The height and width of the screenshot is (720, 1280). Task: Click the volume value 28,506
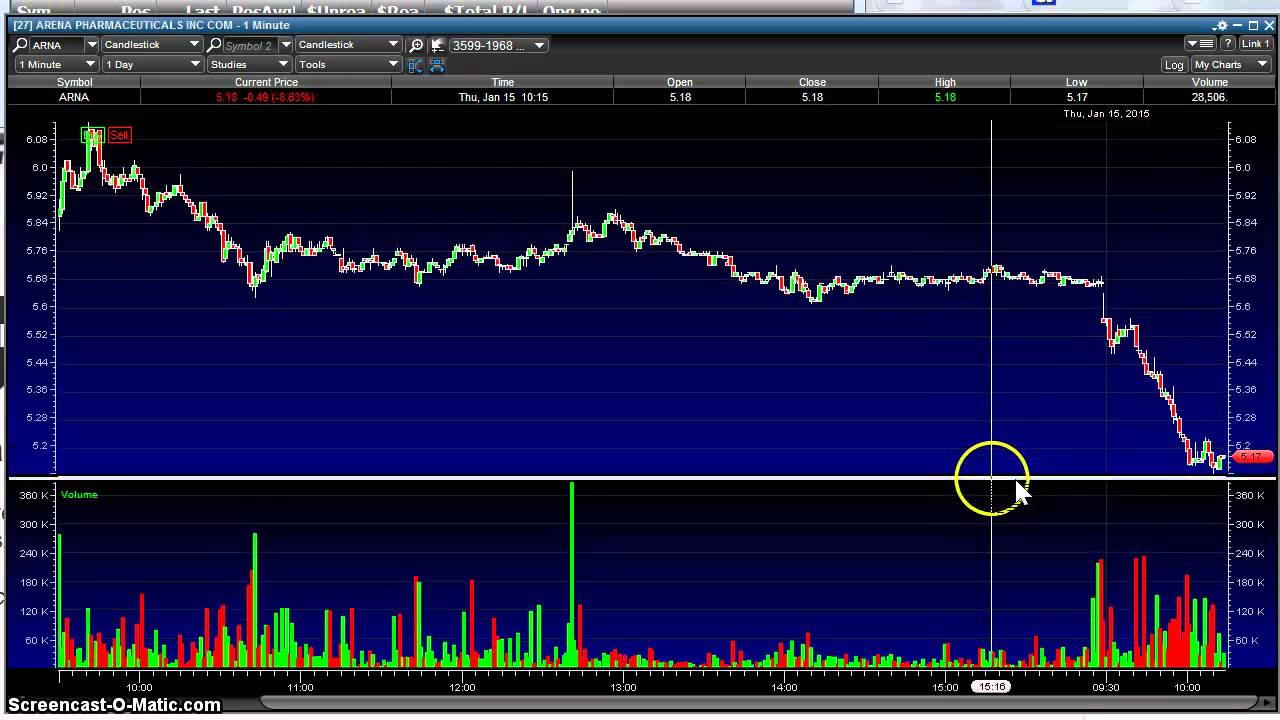(1209, 97)
